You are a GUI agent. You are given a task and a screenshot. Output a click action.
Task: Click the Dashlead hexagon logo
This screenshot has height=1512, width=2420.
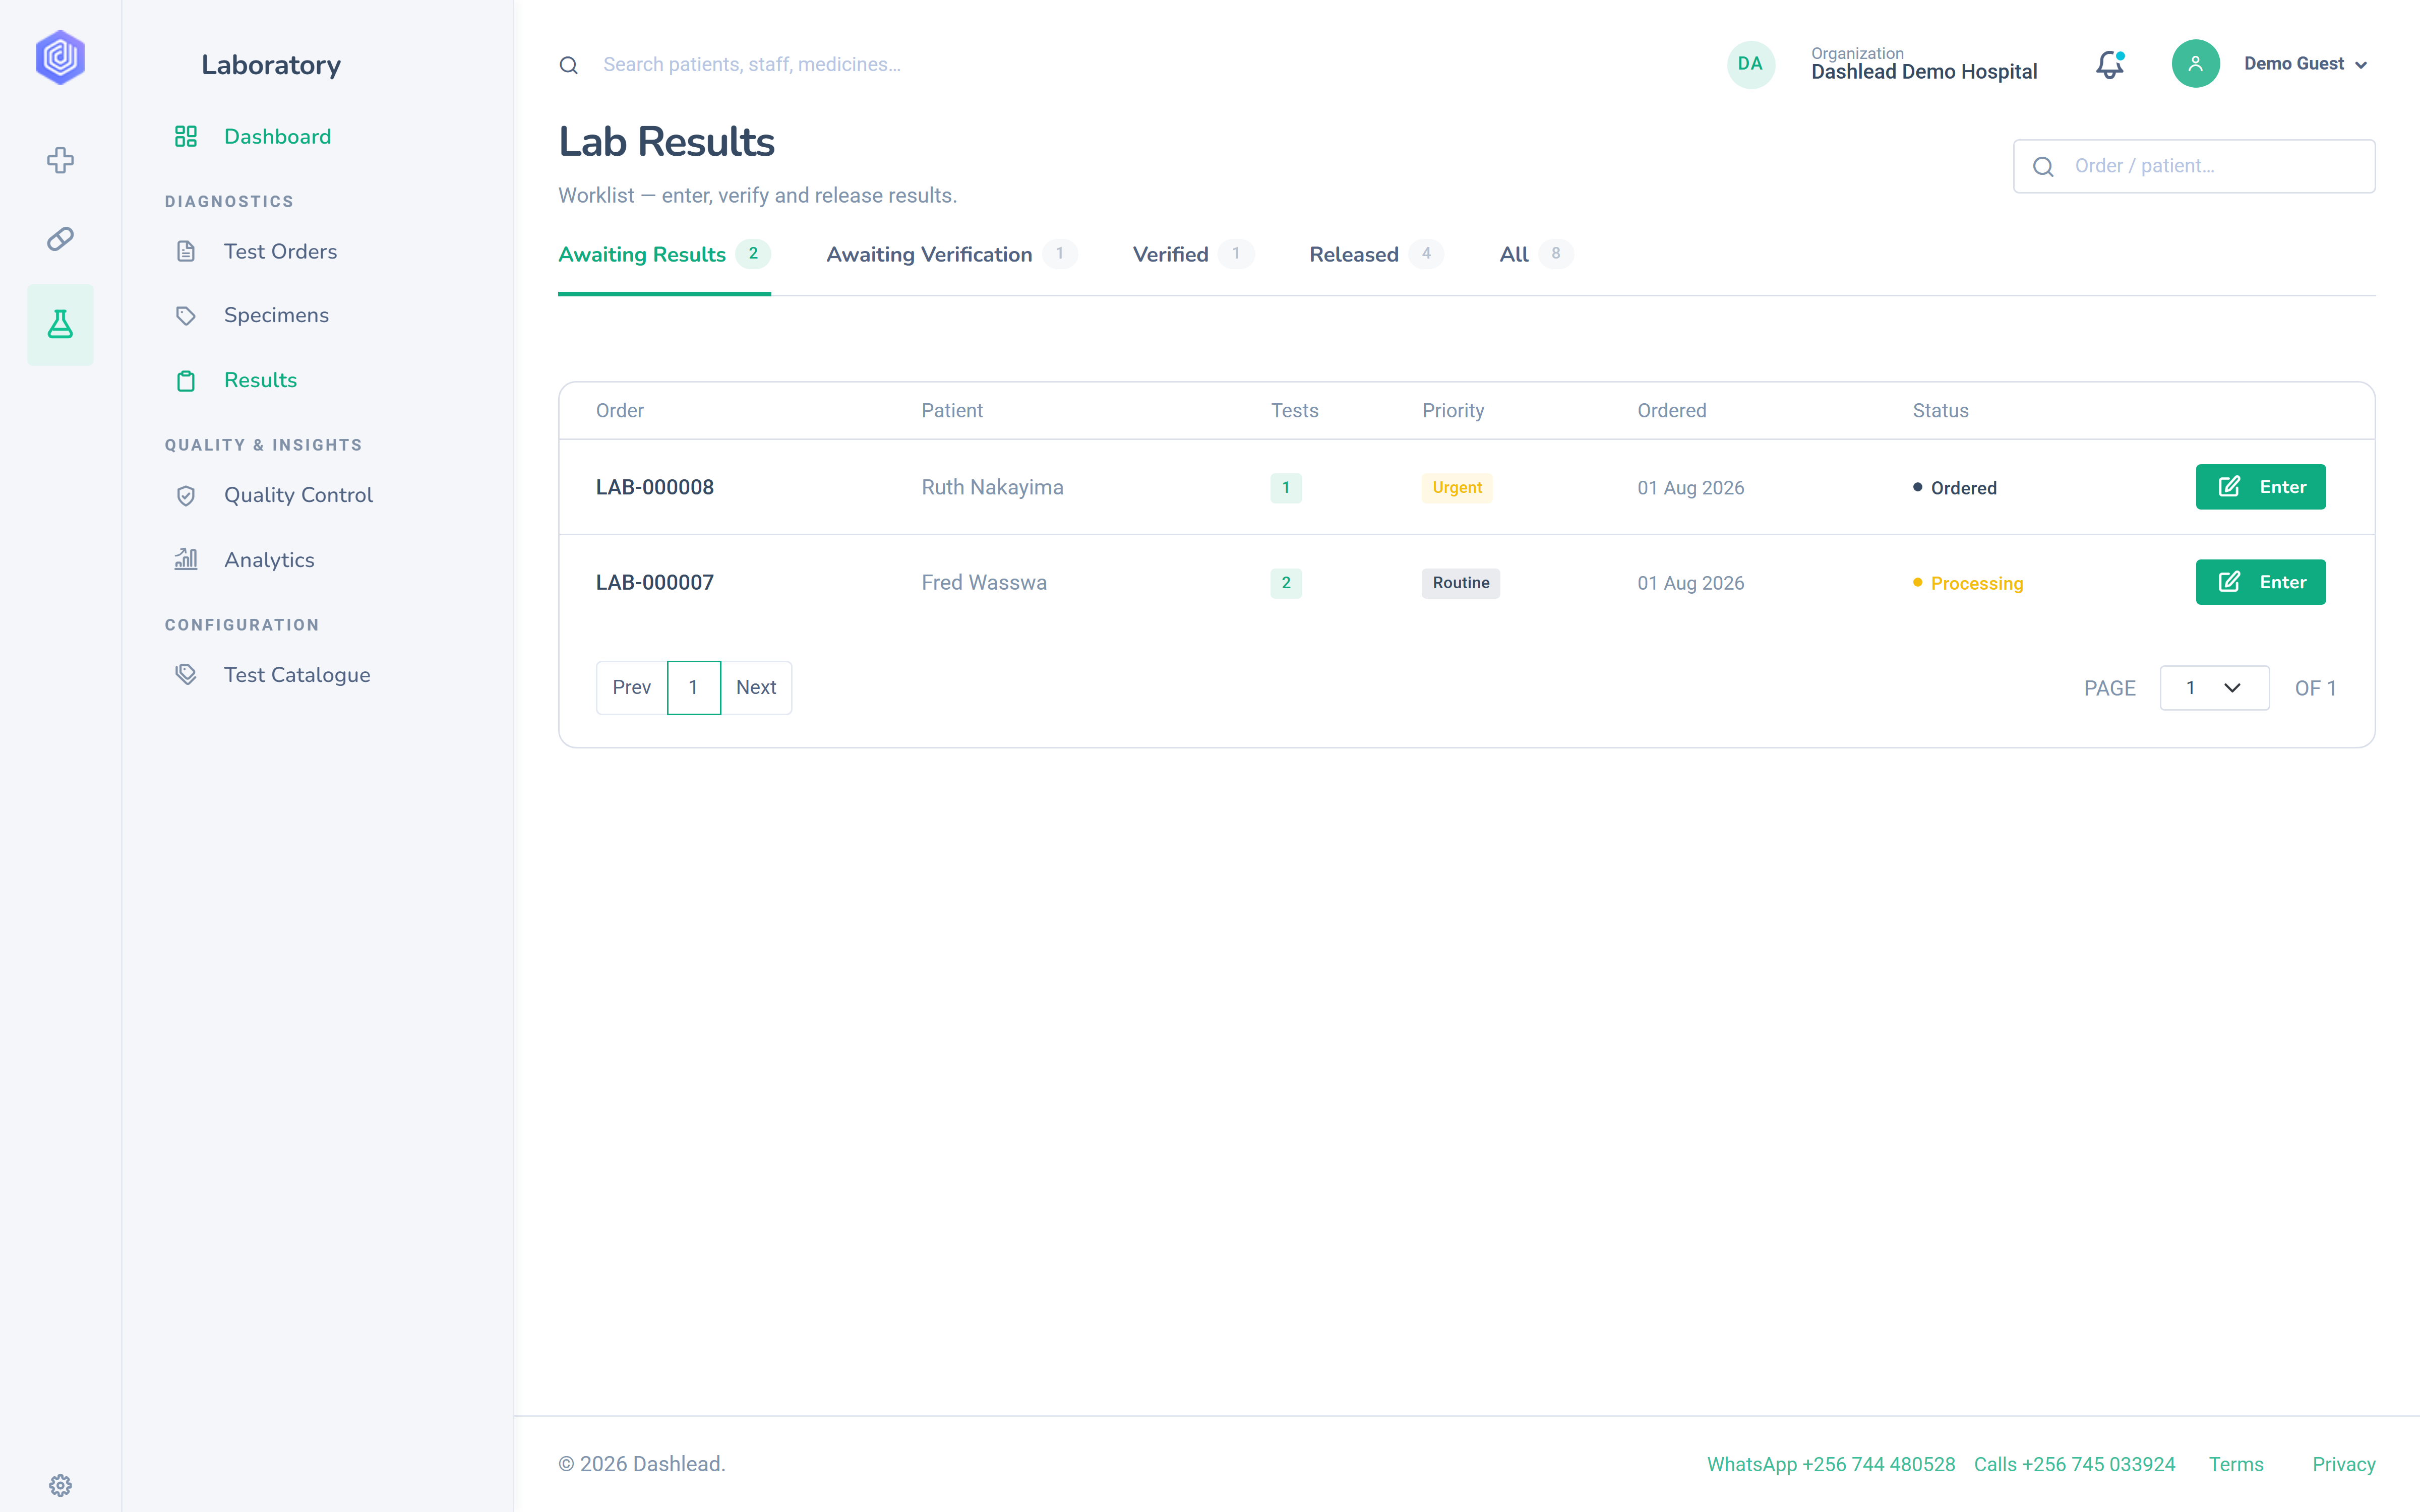[x=60, y=57]
